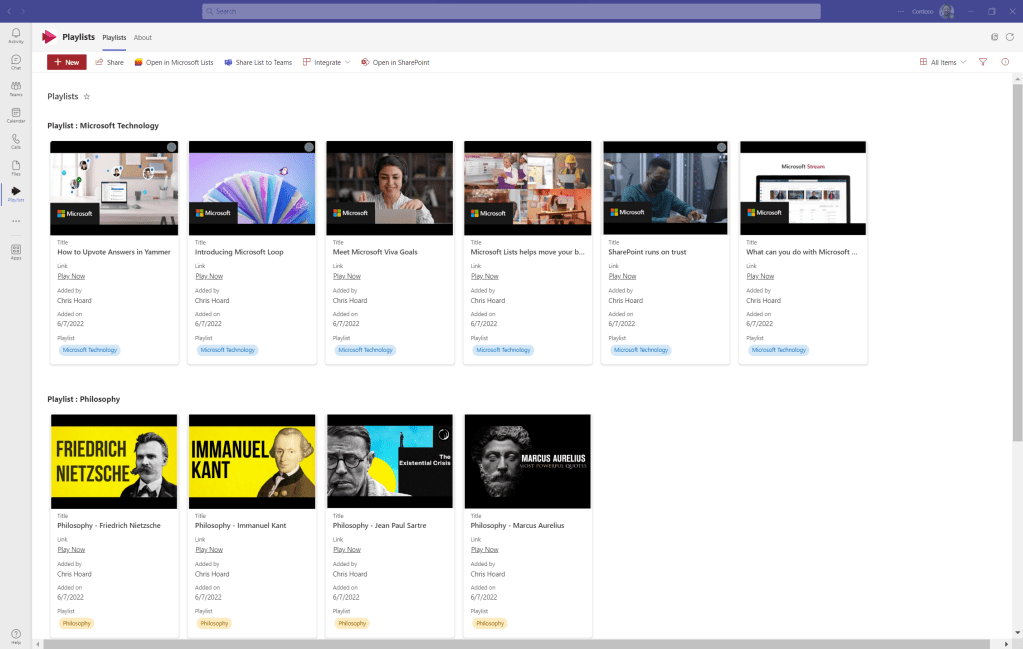Click Play Now for Introducing Microsoft Loop
1023x649 pixels.
209,276
